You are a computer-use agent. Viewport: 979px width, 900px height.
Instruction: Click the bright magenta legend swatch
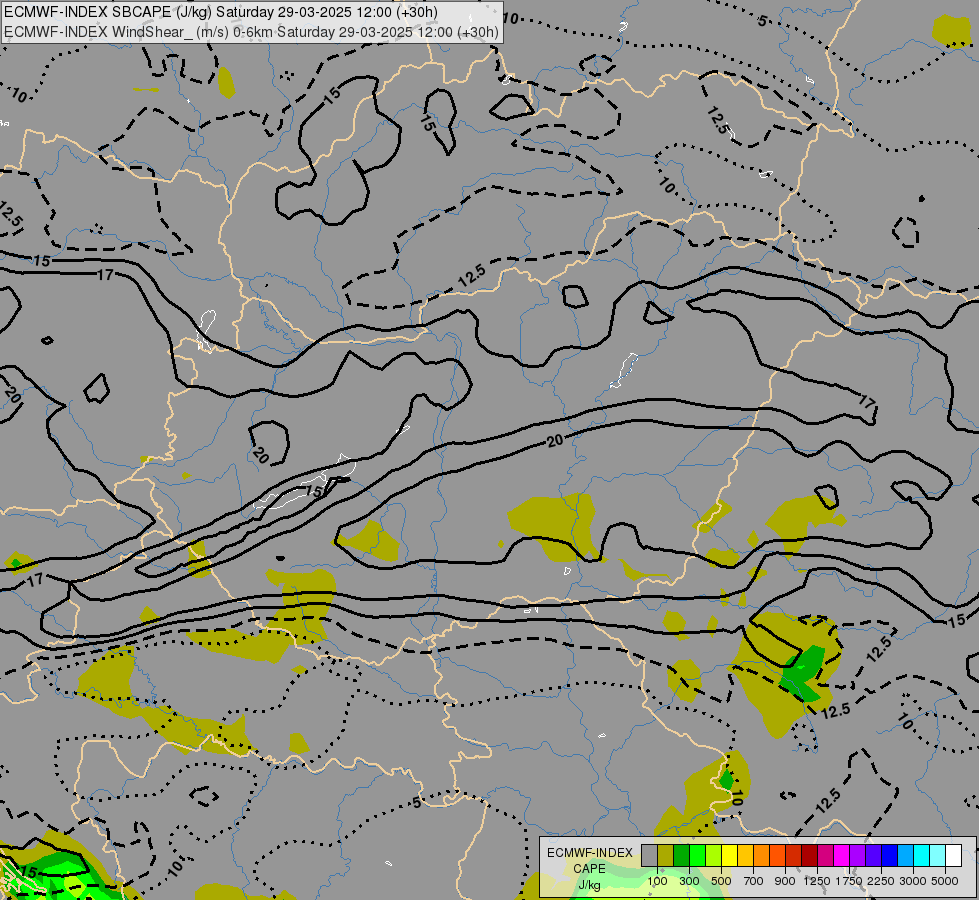pyautogui.click(x=842, y=856)
